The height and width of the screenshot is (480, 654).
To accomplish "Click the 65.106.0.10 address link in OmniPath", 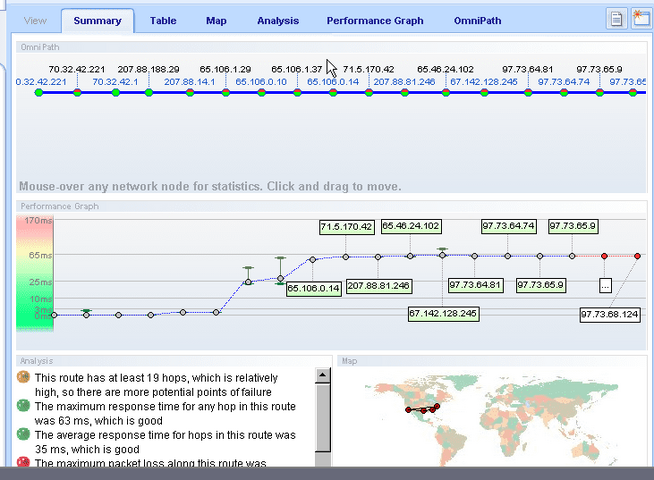I will (x=261, y=82).
